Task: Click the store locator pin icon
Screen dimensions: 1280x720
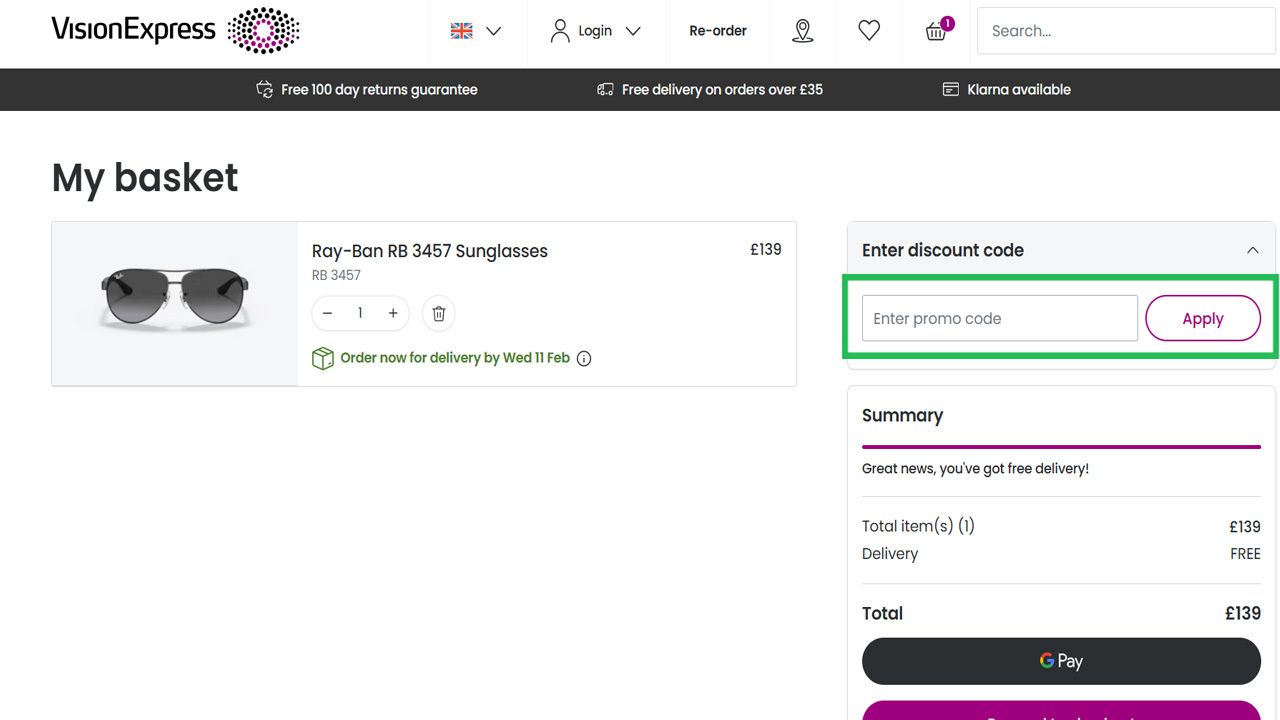Action: [803, 31]
